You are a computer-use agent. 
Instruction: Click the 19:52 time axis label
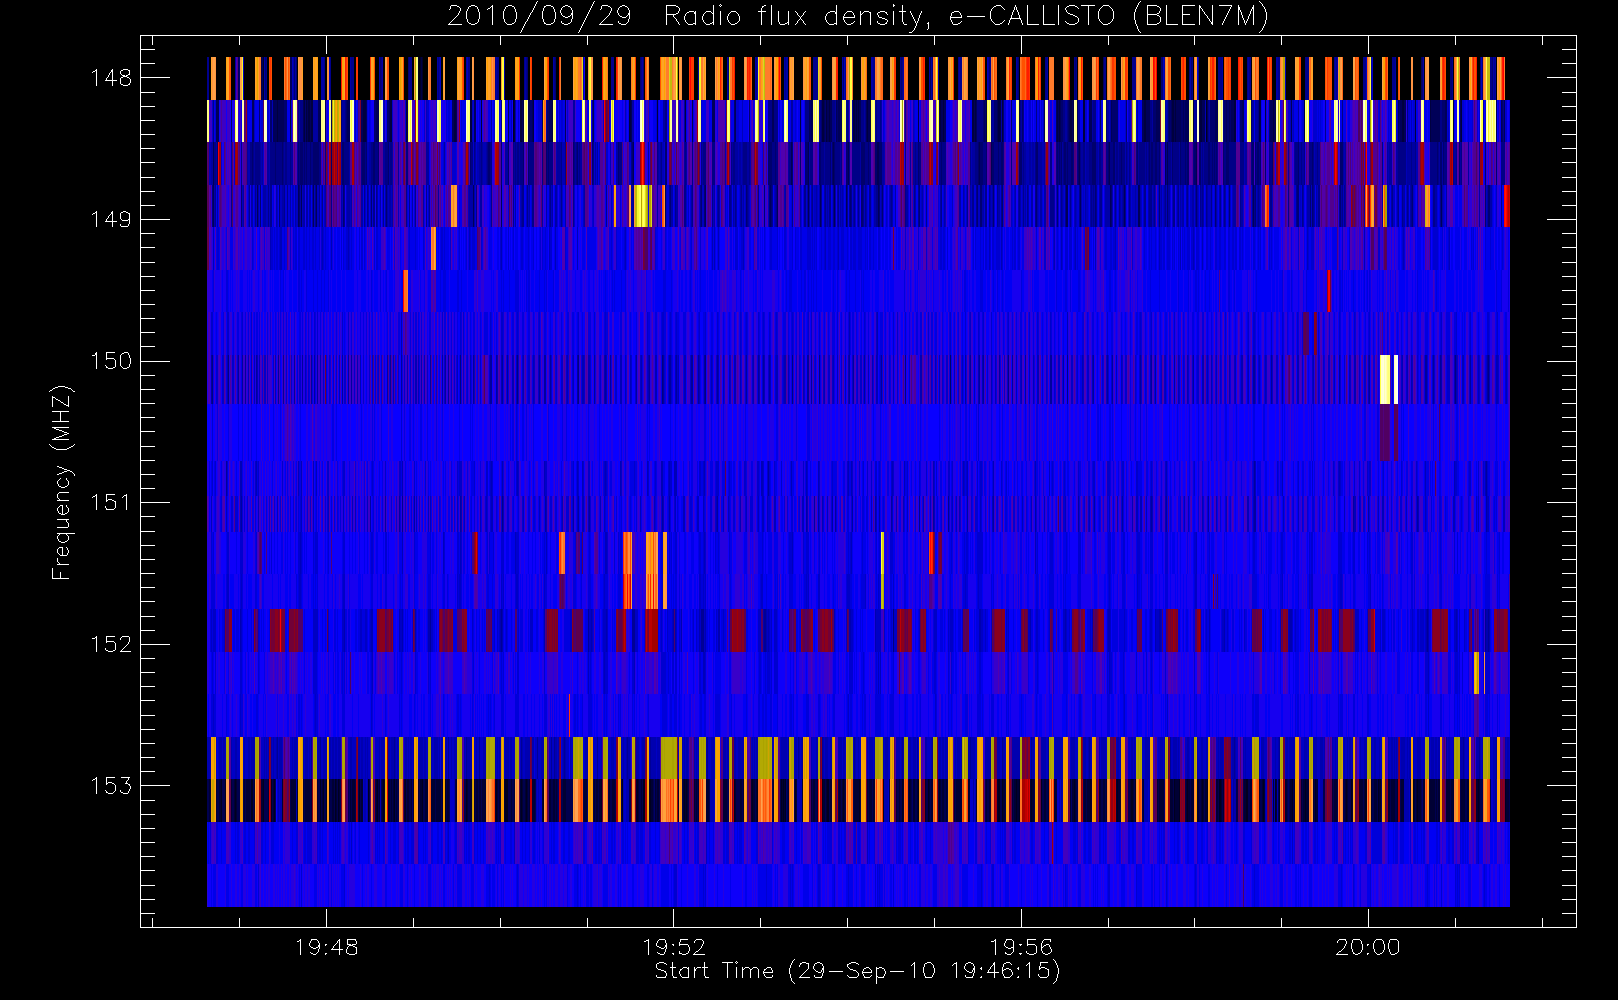pos(673,946)
